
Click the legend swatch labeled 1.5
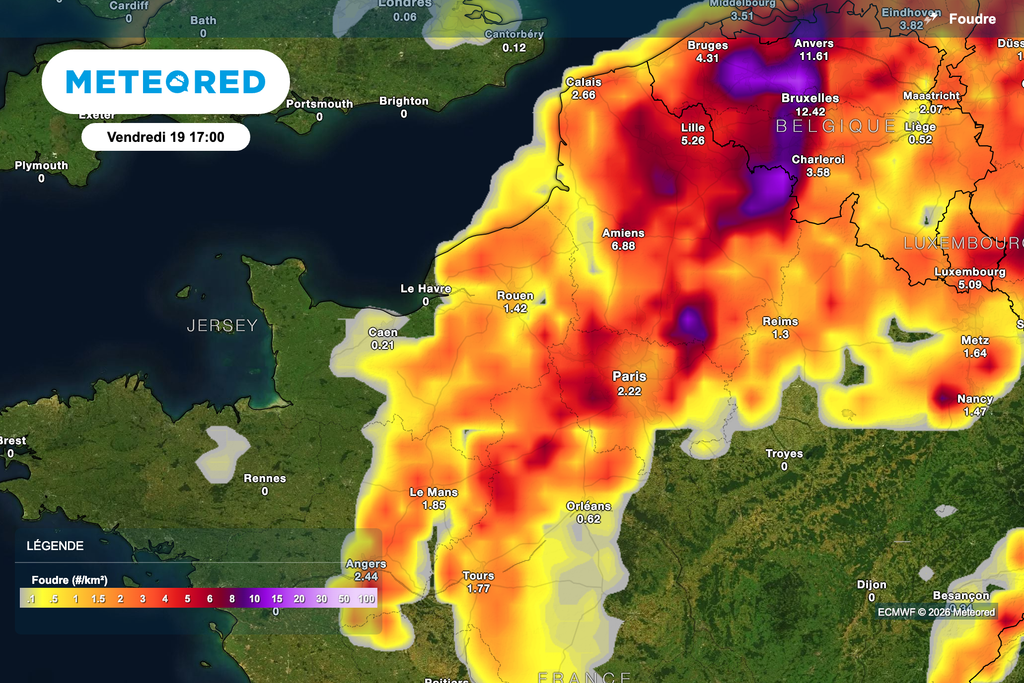(98, 599)
